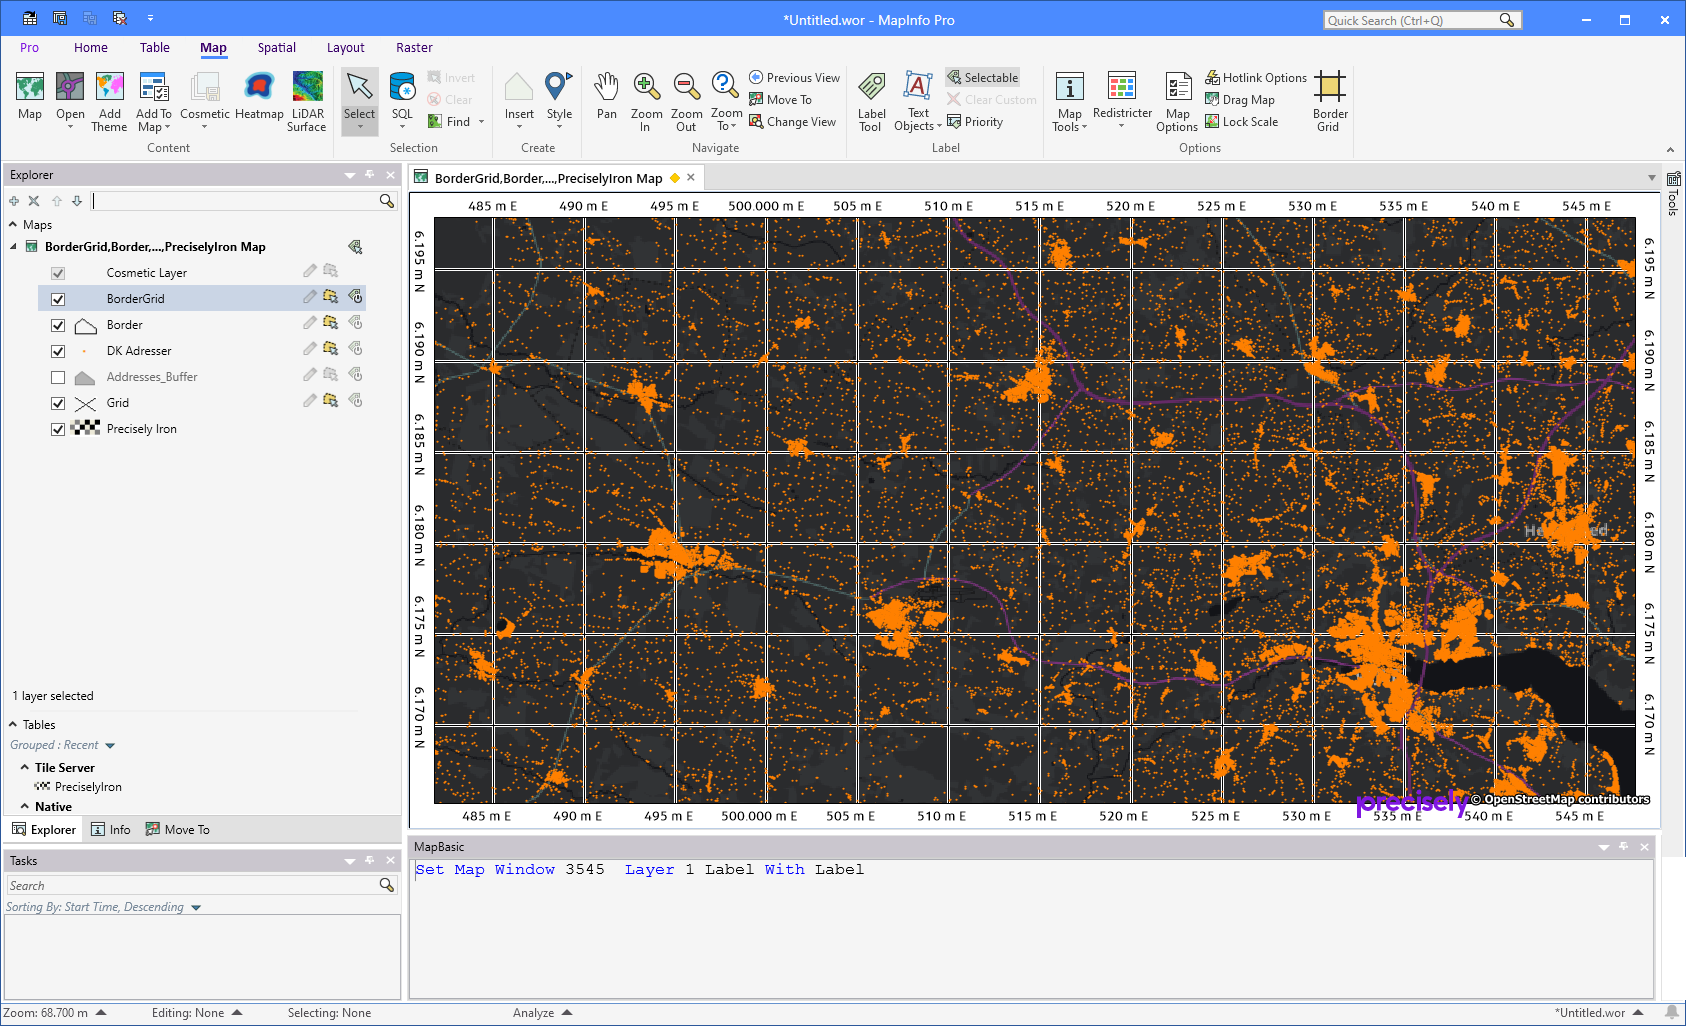Expand the Zoom status bar menu
1686x1026 pixels.
[101, 1012]
